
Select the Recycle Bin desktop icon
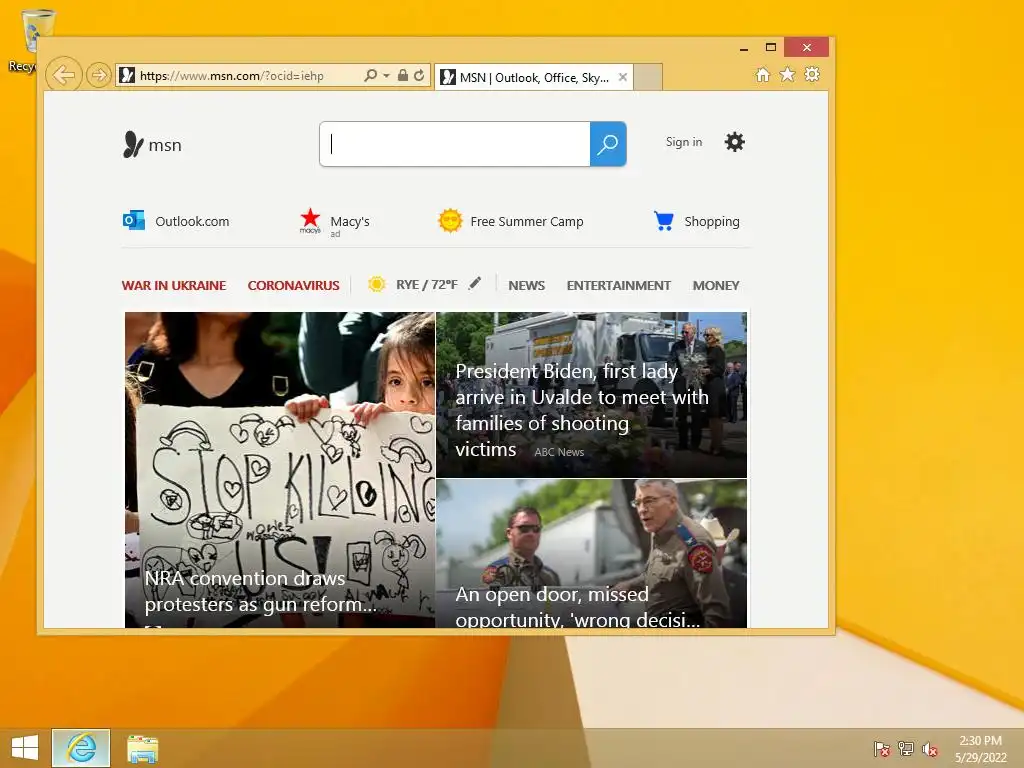click(31, 40)
